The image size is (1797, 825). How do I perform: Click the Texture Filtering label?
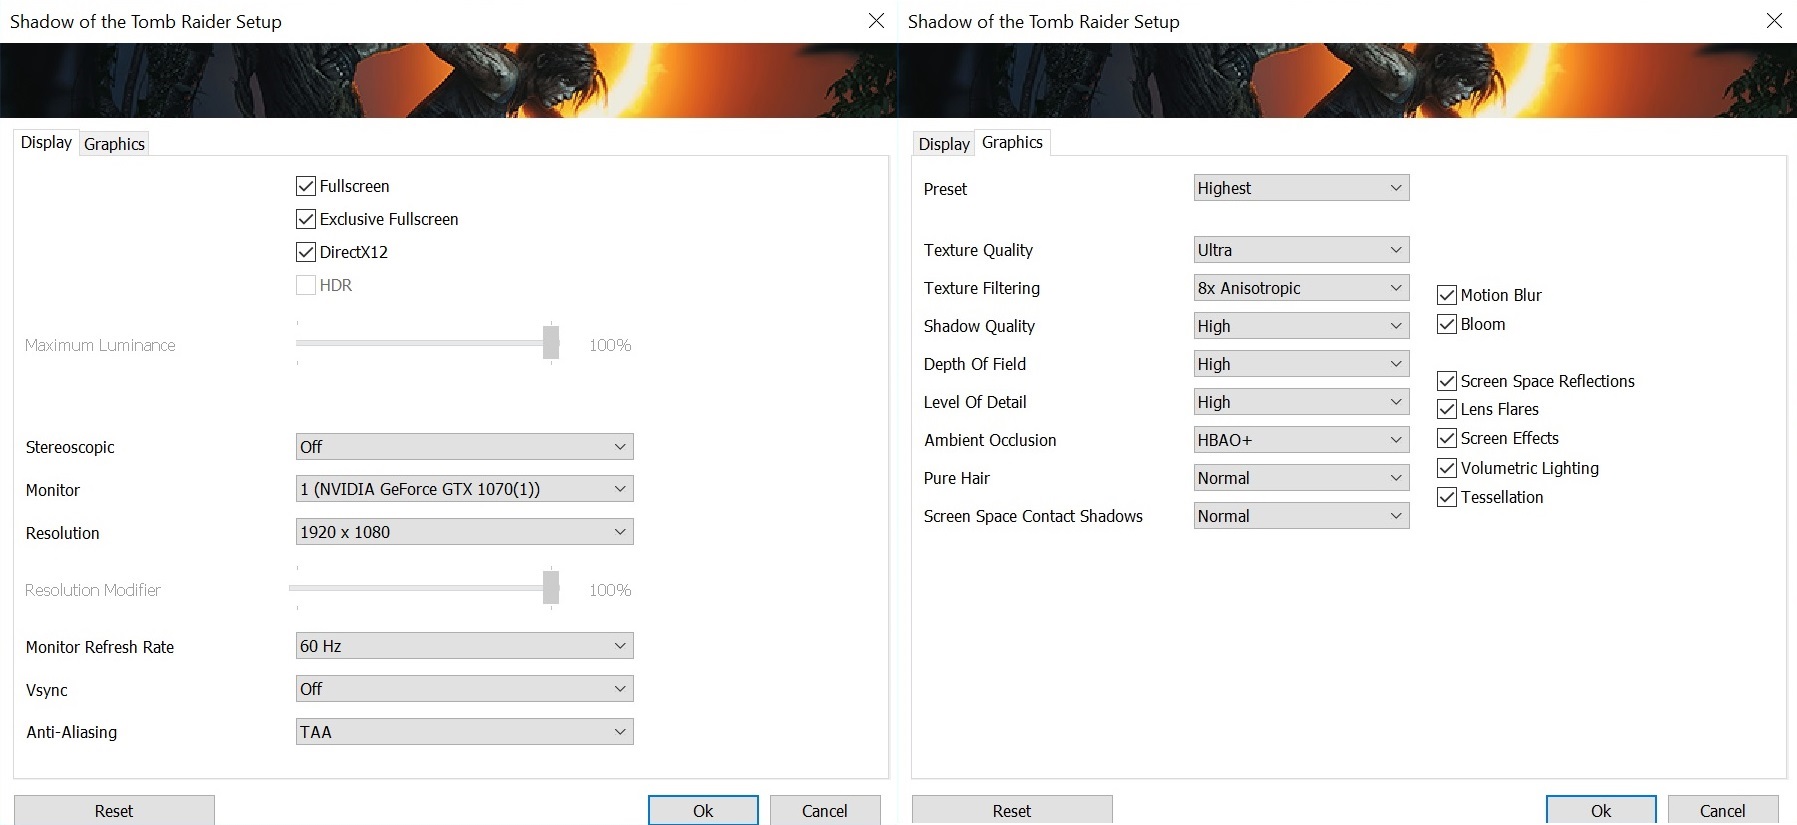(x=982, y=288)
